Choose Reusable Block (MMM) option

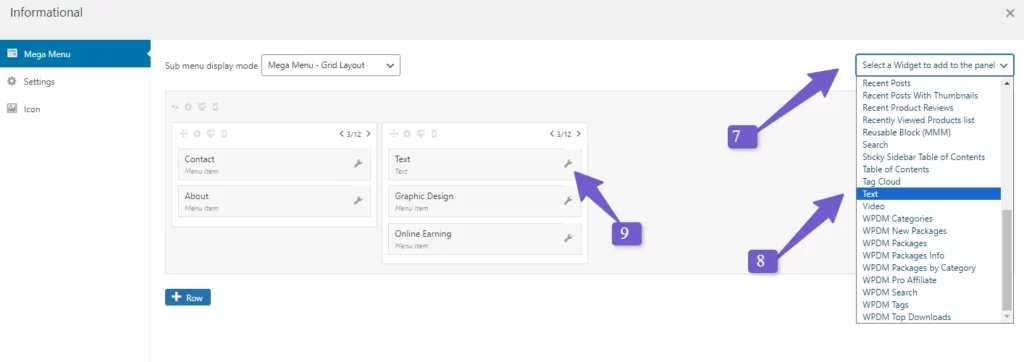929,133
